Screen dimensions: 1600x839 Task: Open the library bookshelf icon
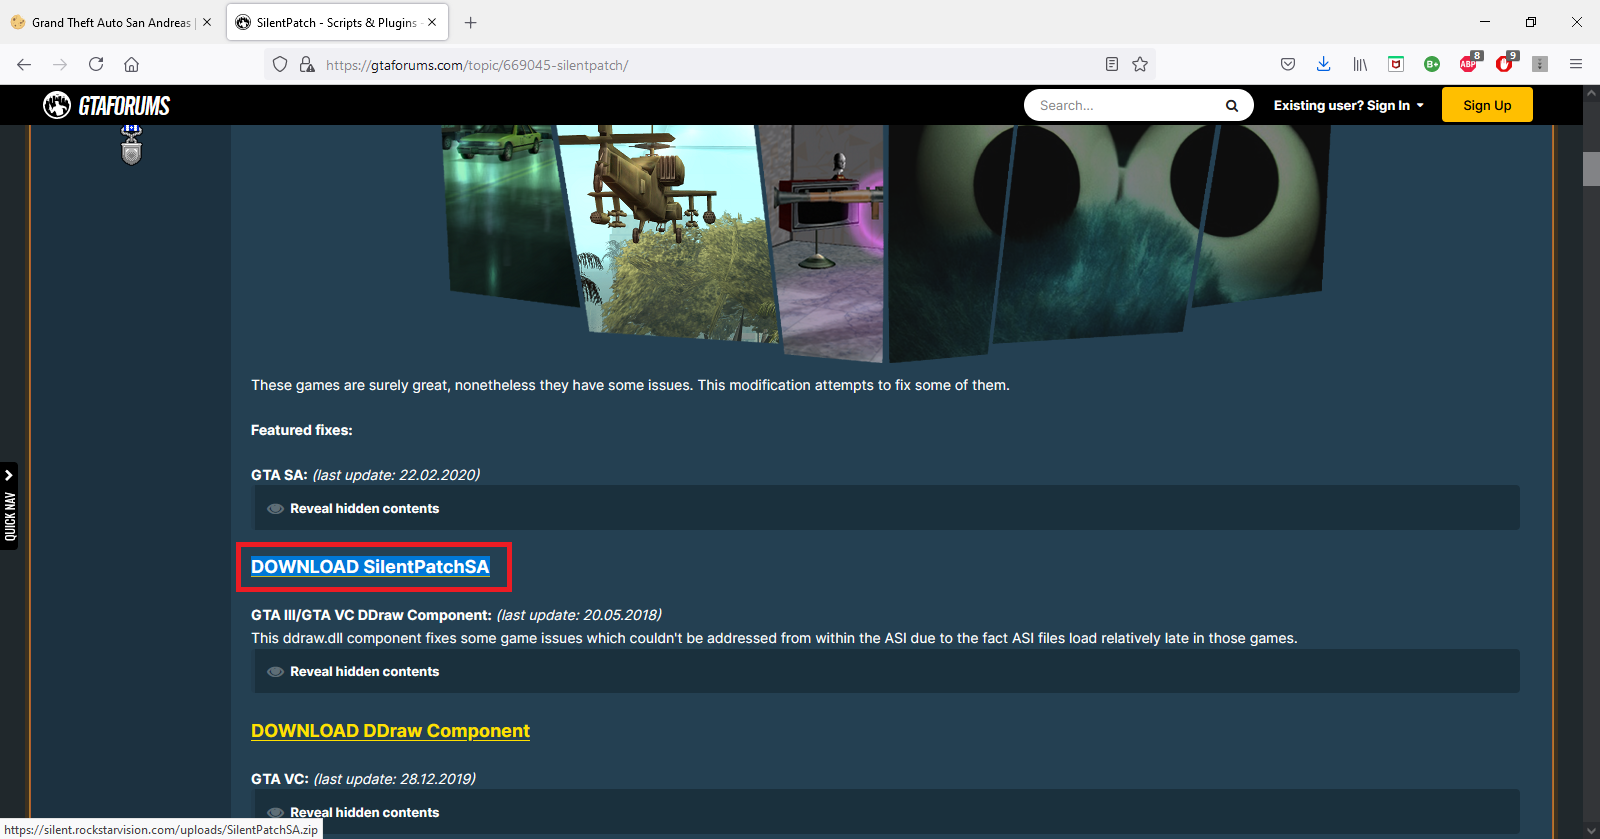(x=1360, y=64)
